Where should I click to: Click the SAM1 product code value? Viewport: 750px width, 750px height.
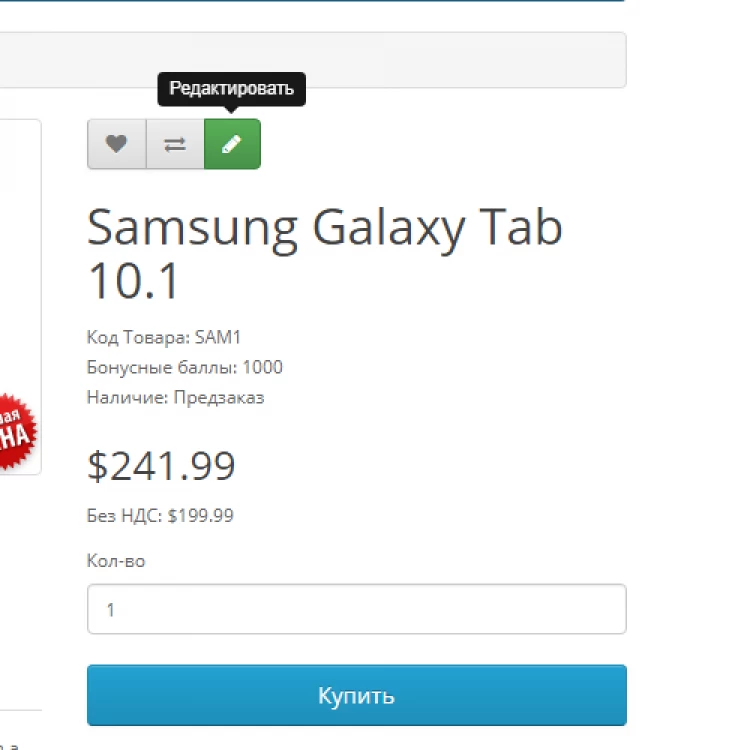(218, 337)
